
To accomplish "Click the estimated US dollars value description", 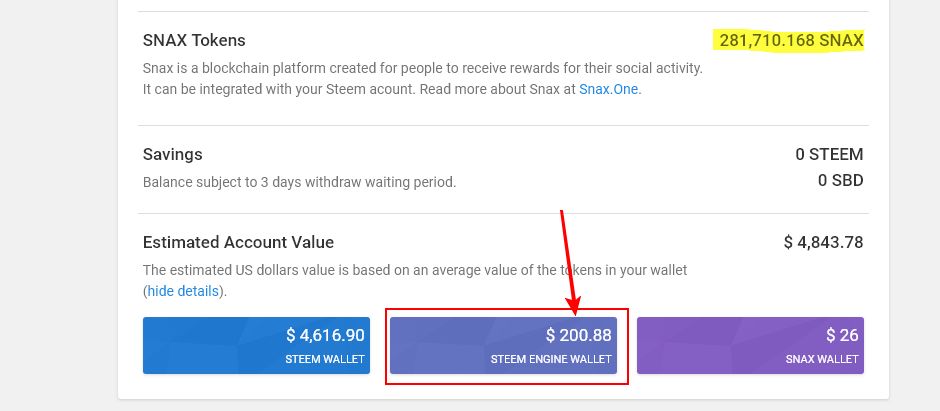I will tap(414, 270).
